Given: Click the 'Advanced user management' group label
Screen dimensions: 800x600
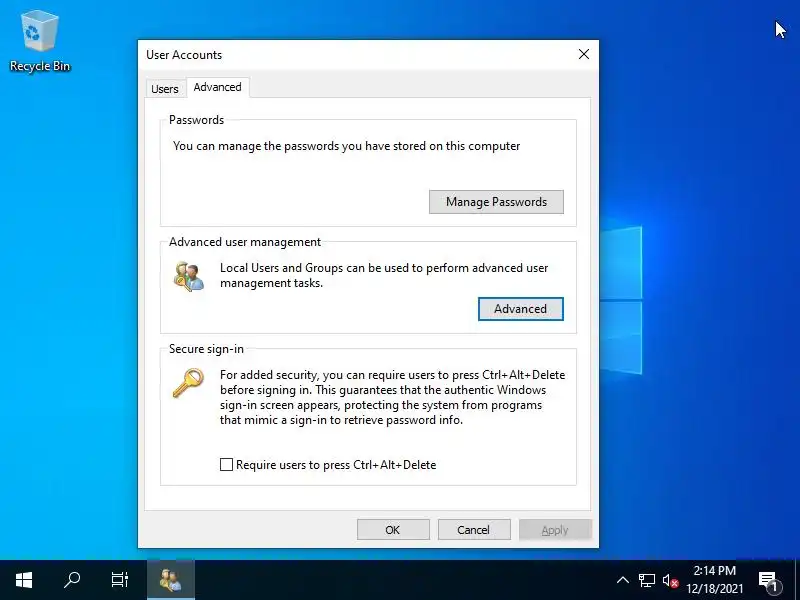Looking at the screenshot, I should (245, 242).
